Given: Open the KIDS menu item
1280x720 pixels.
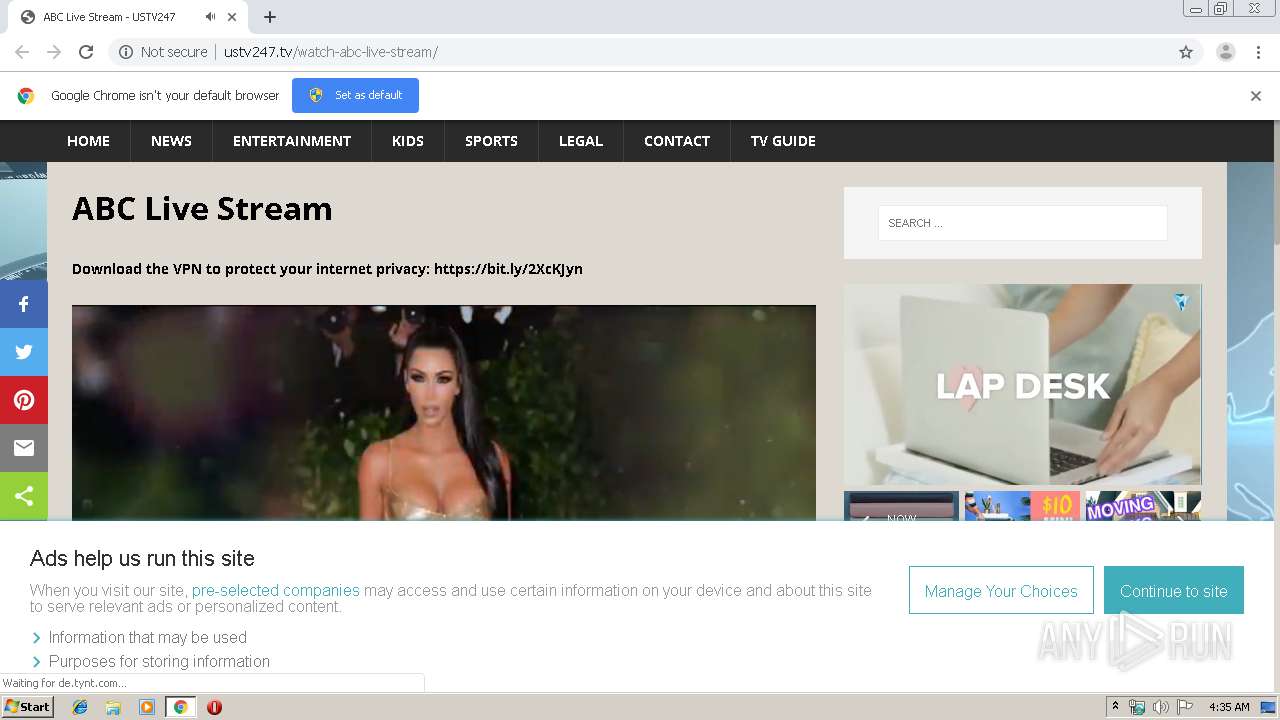Looking at the screenshot, I should coord(408,141).
